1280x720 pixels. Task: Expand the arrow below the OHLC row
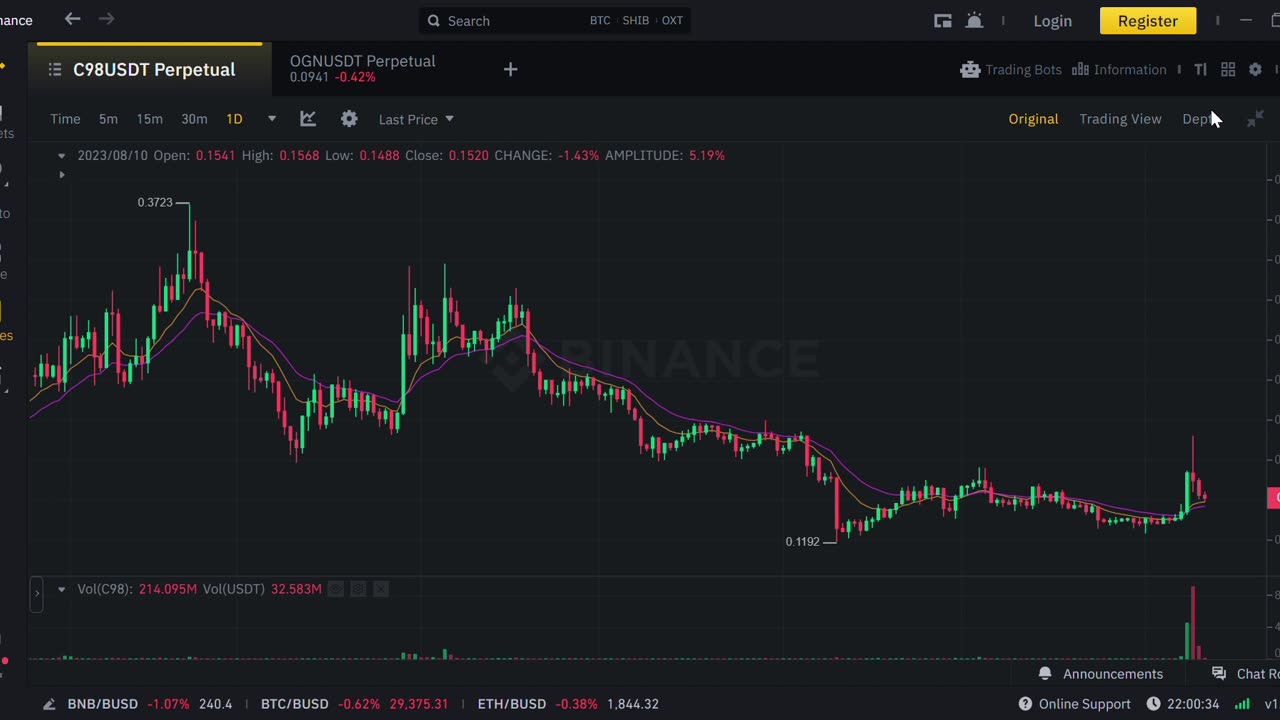(61, 175)
